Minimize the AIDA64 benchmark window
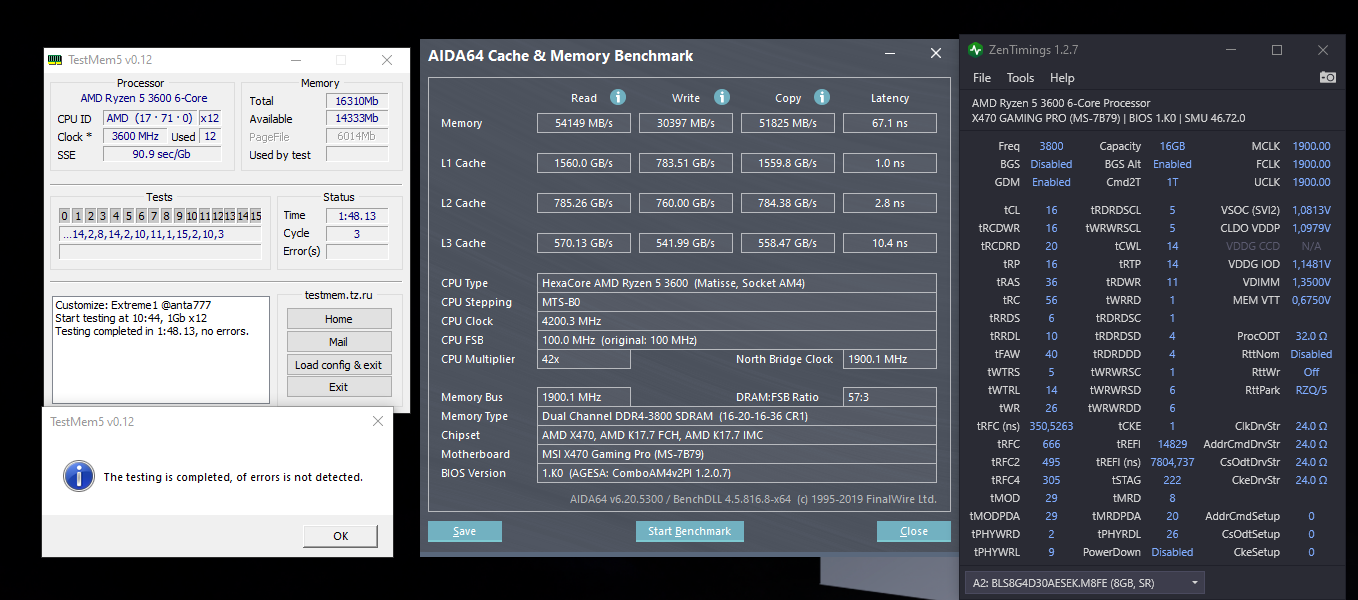 (x=890, y=53)
